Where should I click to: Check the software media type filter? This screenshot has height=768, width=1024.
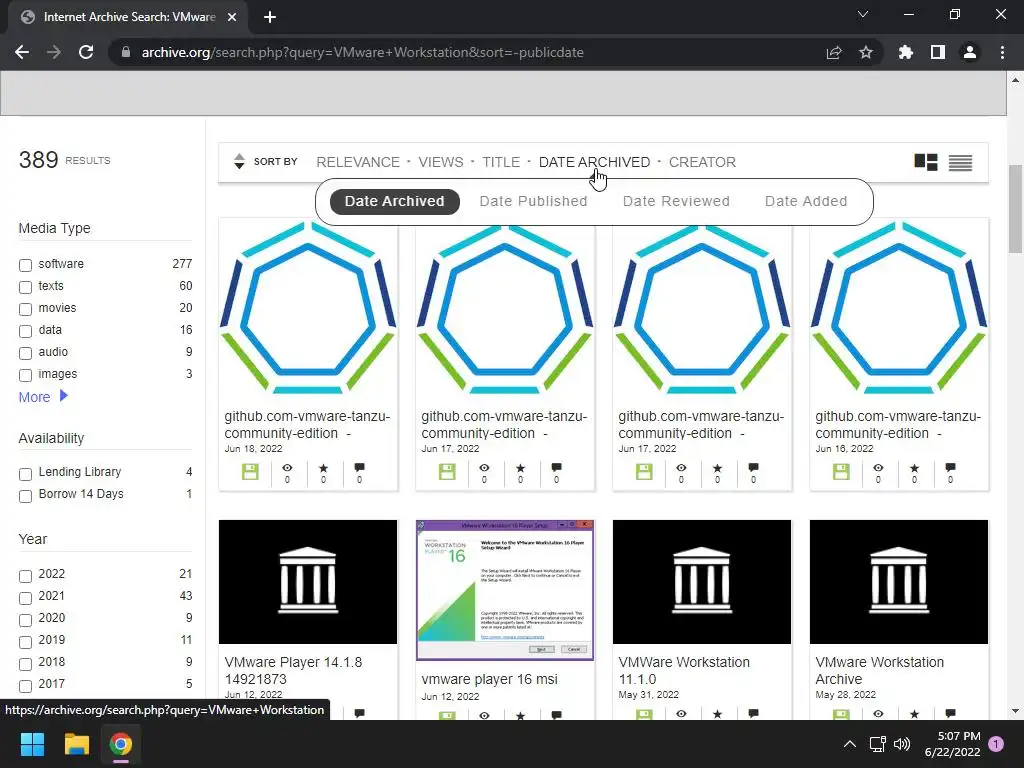[x=25, y=264]
